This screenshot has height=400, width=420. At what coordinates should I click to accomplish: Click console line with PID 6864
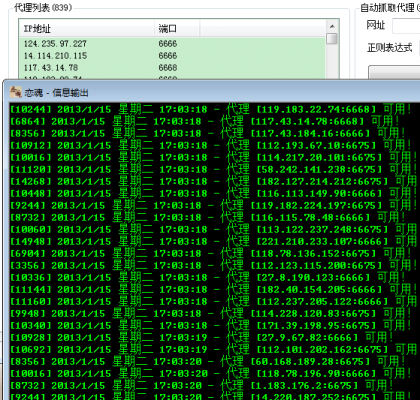(x=205, y=121)
